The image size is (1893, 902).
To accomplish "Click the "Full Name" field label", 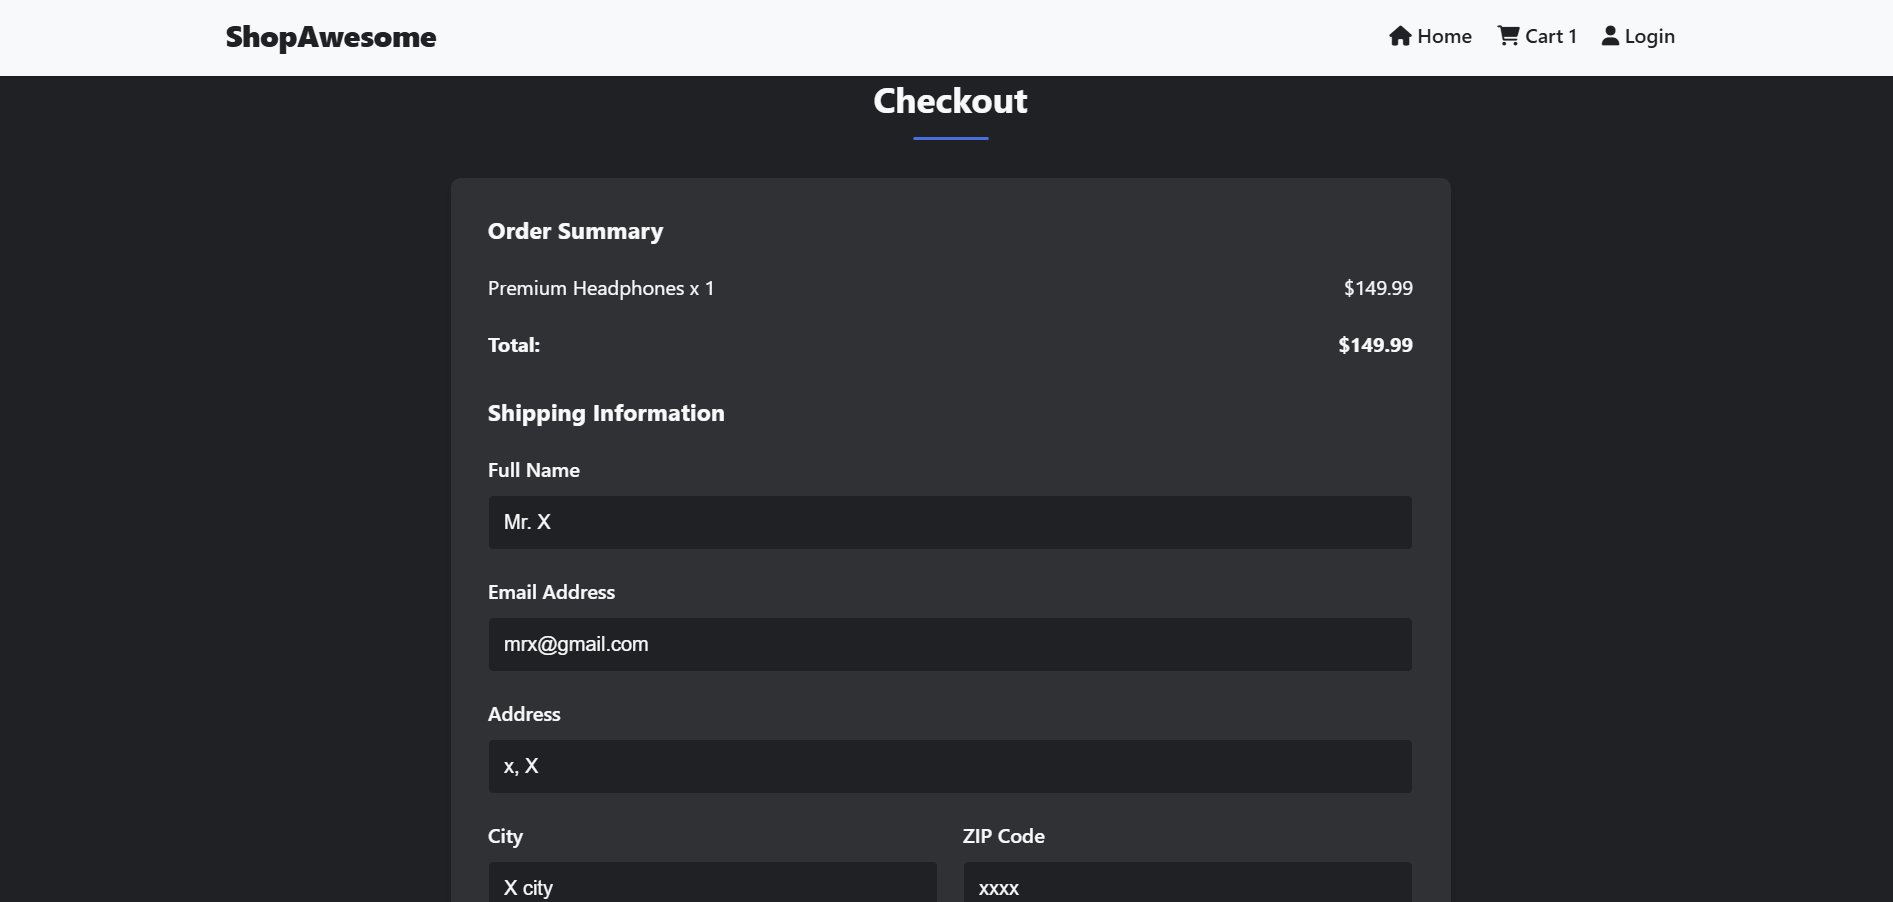I will point(534,470).
